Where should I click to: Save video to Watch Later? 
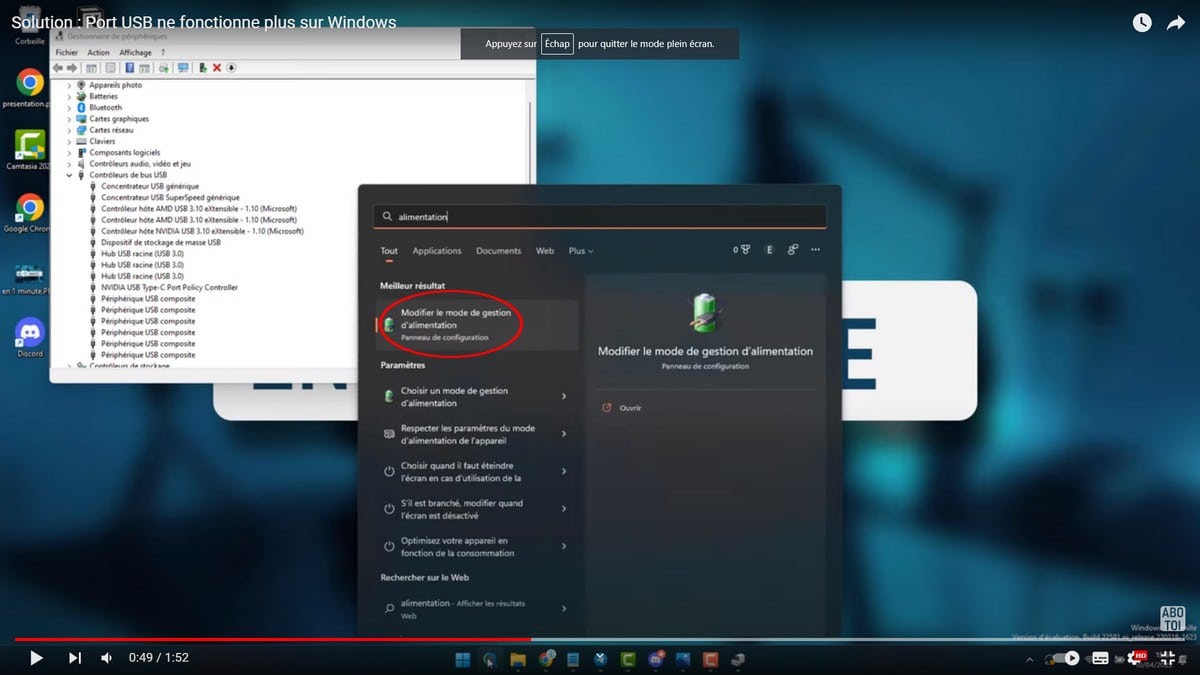(1141, 23)
